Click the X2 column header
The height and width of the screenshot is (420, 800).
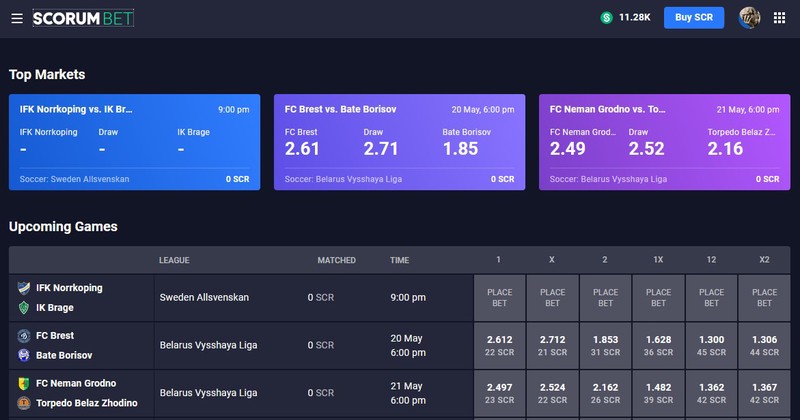(x=764, y=260)
